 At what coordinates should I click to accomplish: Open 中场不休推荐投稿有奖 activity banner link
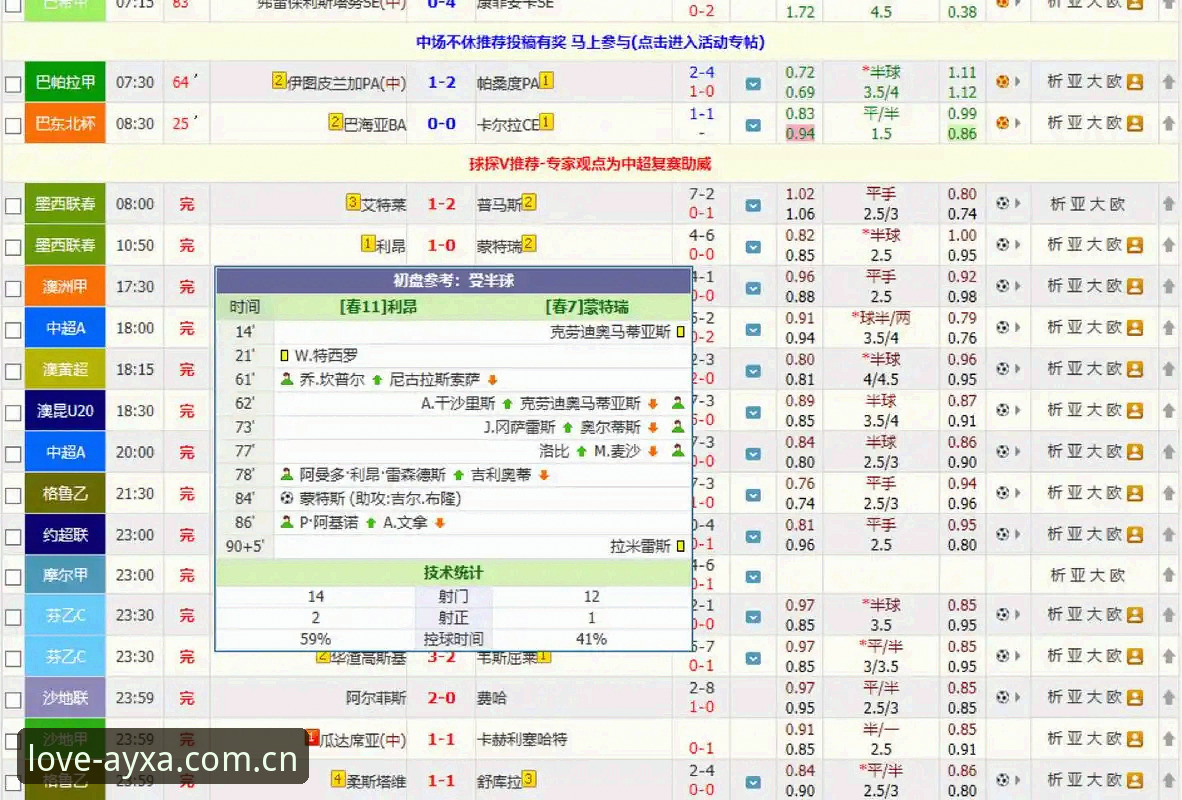[590, 42]
